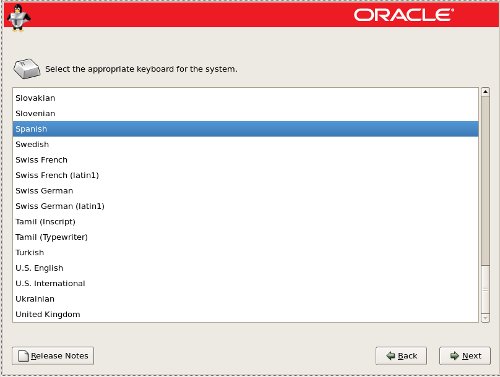Viewport: 500px width, 377px height.
Task: Go Back to the previous step
Action: [x=401, y=356]
